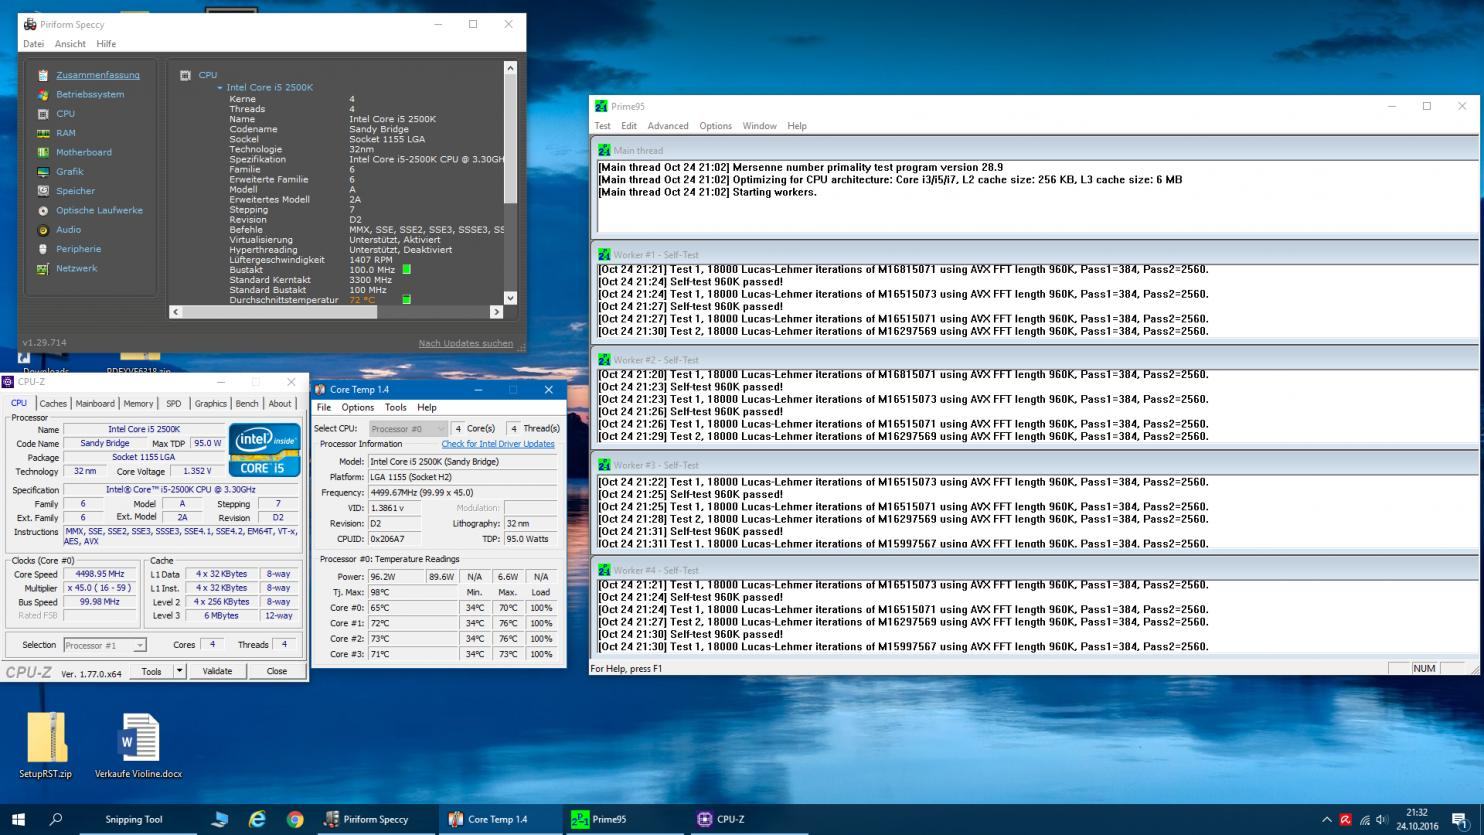Click the Worker #4 Self-Test window icon
Screen dimensions: 1484x835
tap(604, 570)
